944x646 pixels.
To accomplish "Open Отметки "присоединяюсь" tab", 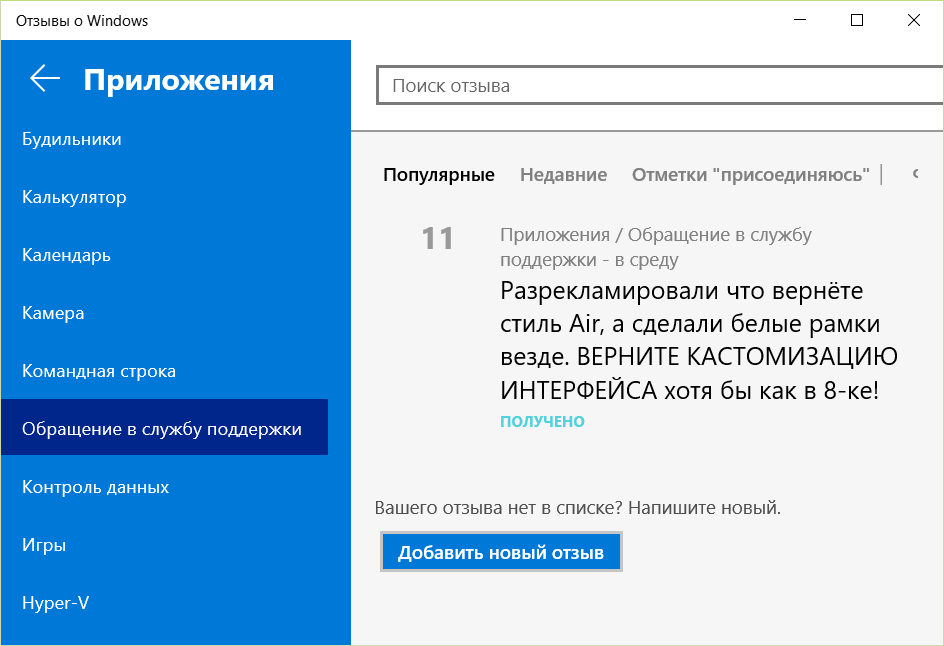I will point(751,175).
